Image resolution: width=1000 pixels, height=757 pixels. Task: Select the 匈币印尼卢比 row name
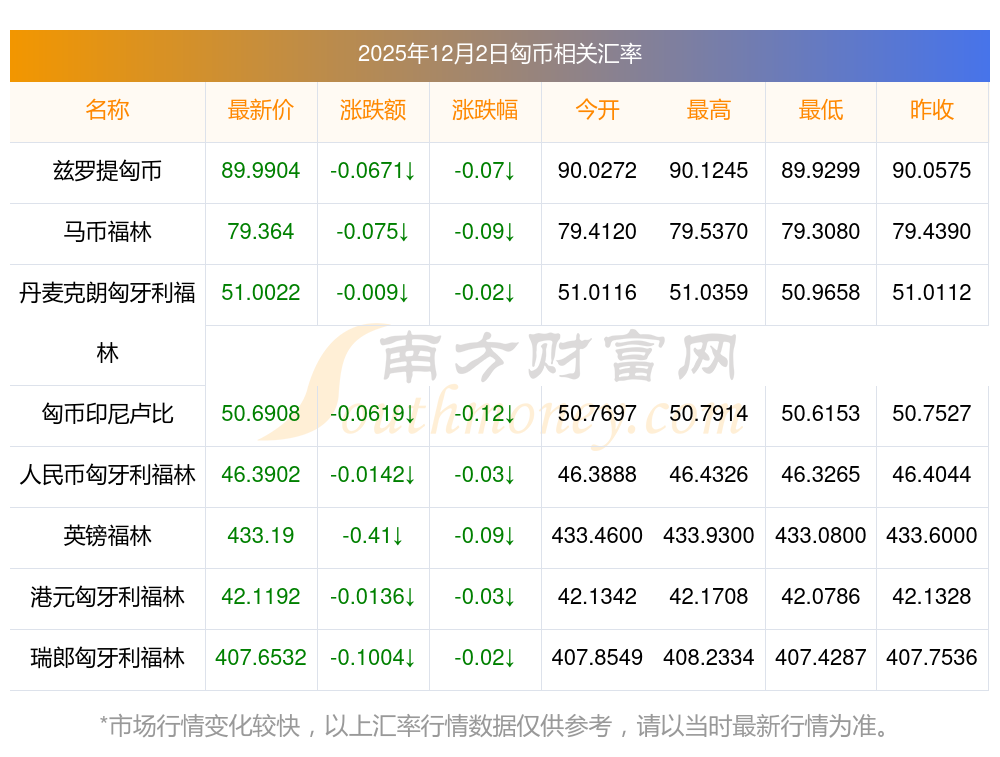(108, 414)
